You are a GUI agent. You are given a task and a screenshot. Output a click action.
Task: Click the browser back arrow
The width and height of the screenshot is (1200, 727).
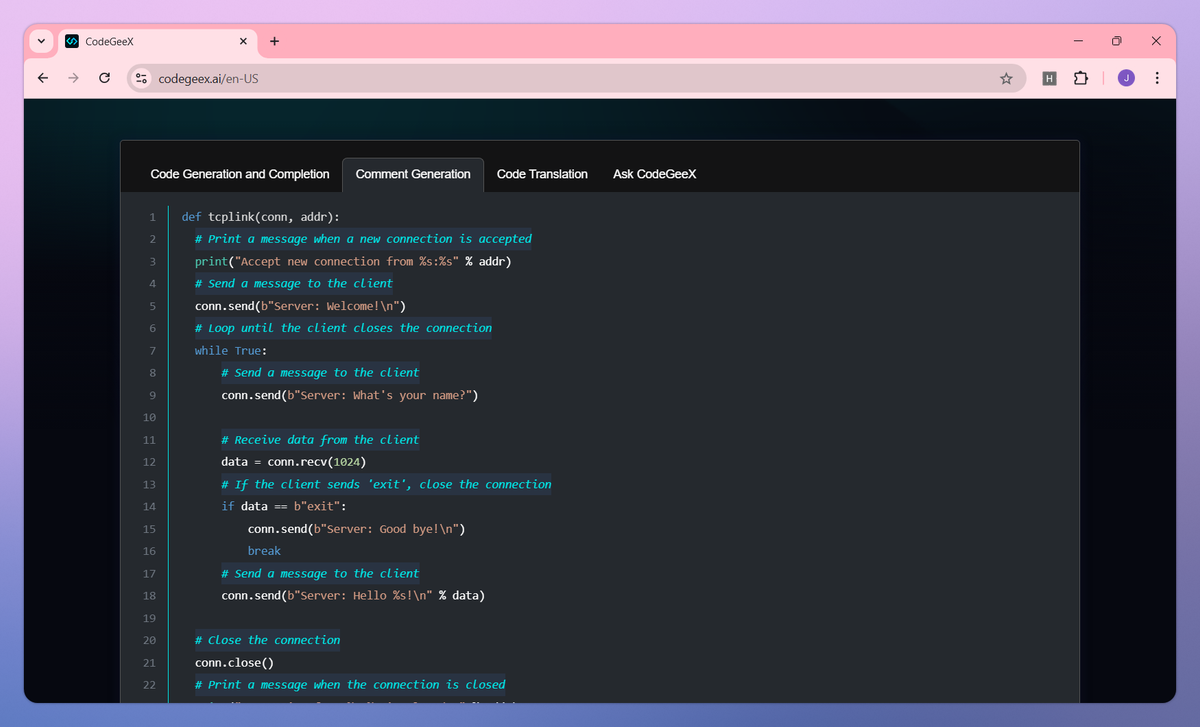pos(42,78)
